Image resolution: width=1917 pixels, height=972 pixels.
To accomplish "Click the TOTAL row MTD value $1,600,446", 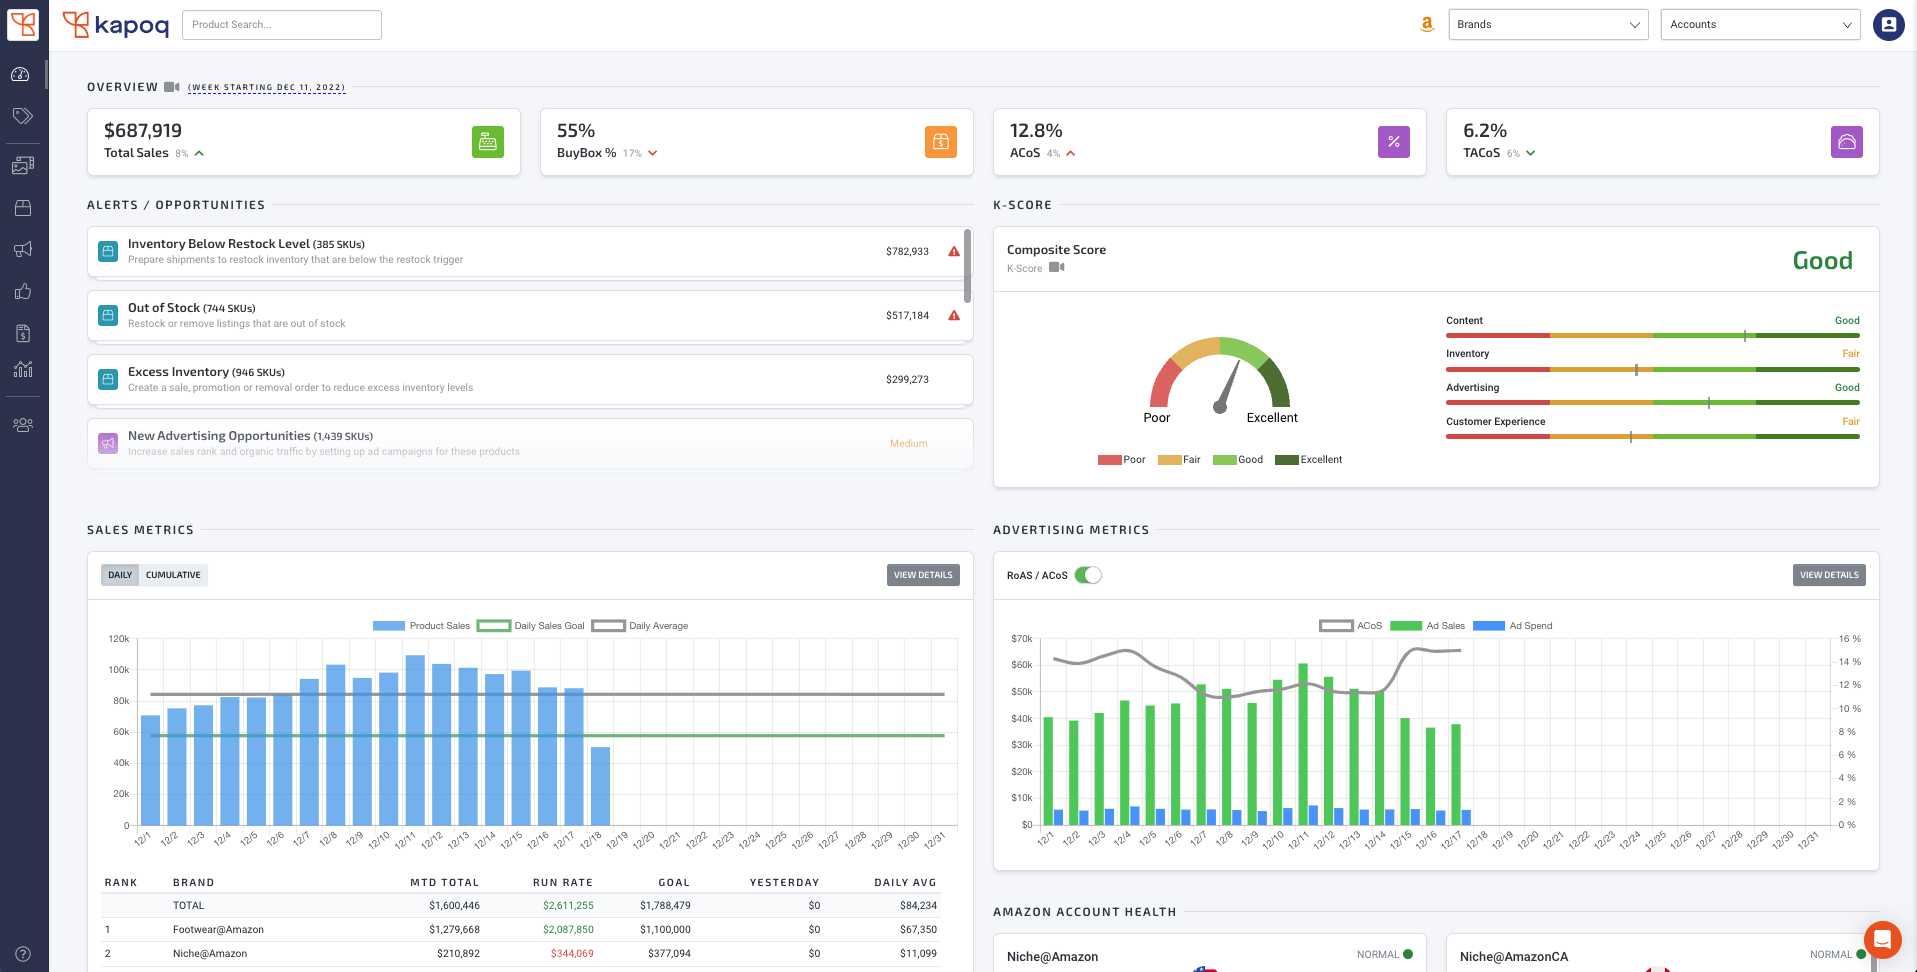I will [x=455, y=906].
